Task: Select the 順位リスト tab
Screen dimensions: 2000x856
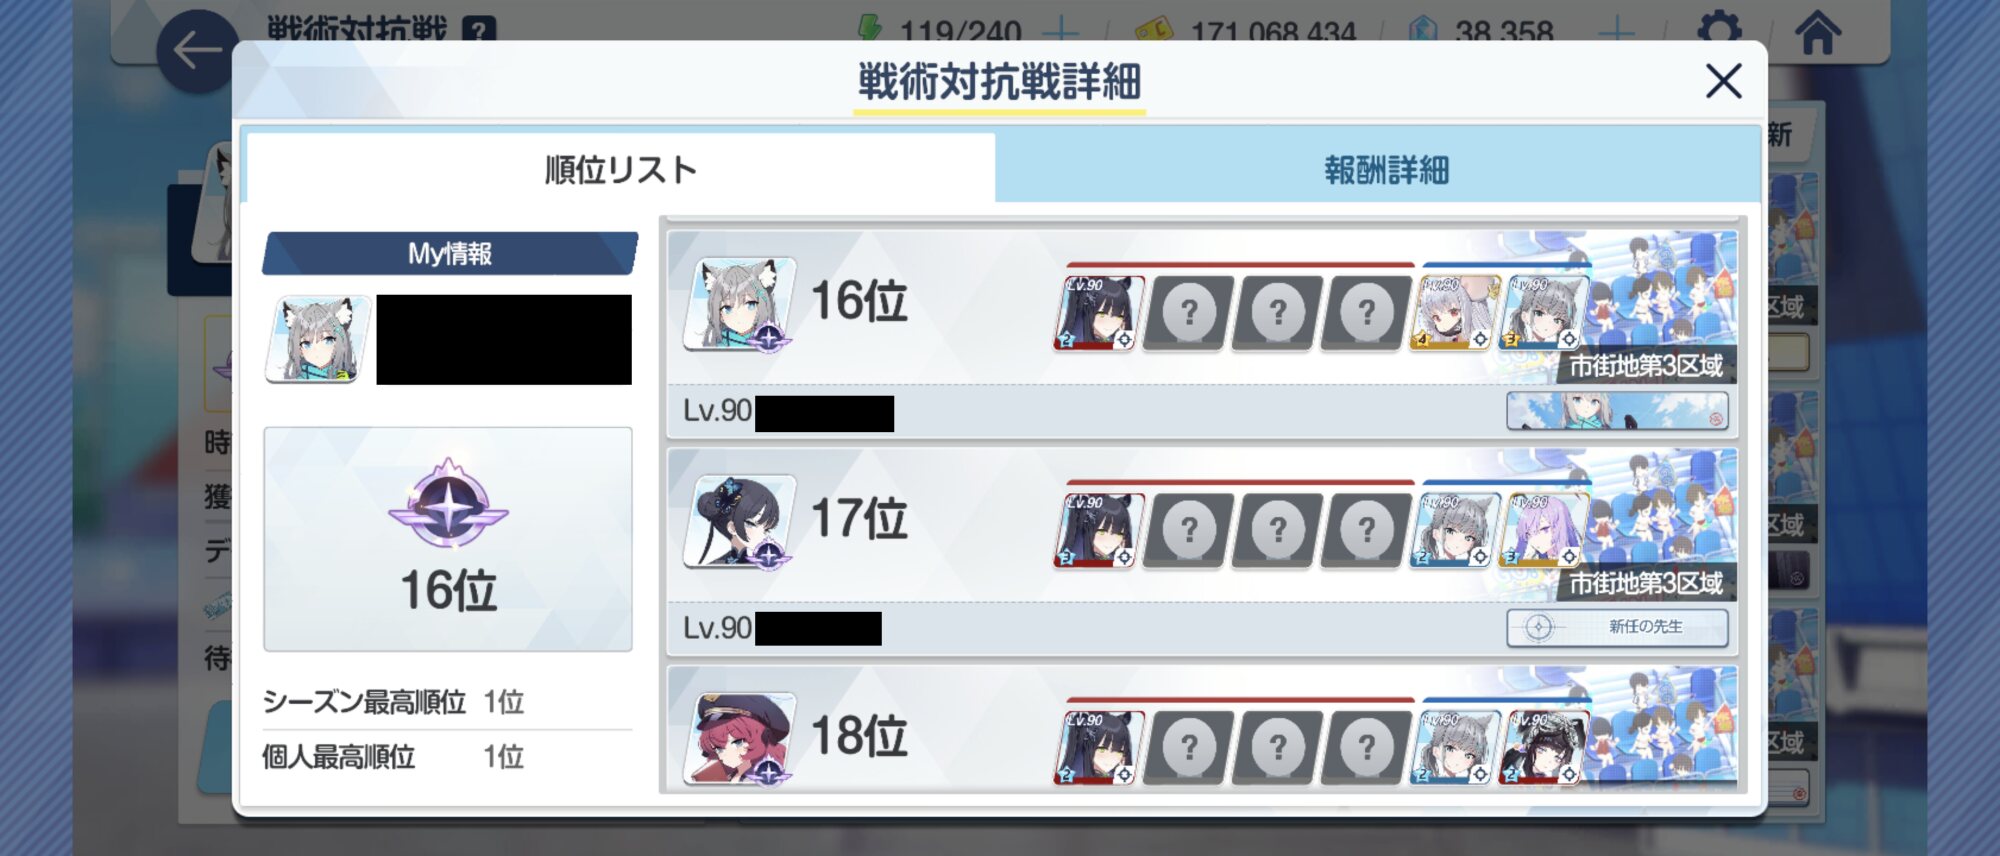Action: pyautogui.click(x=620, y=170)
